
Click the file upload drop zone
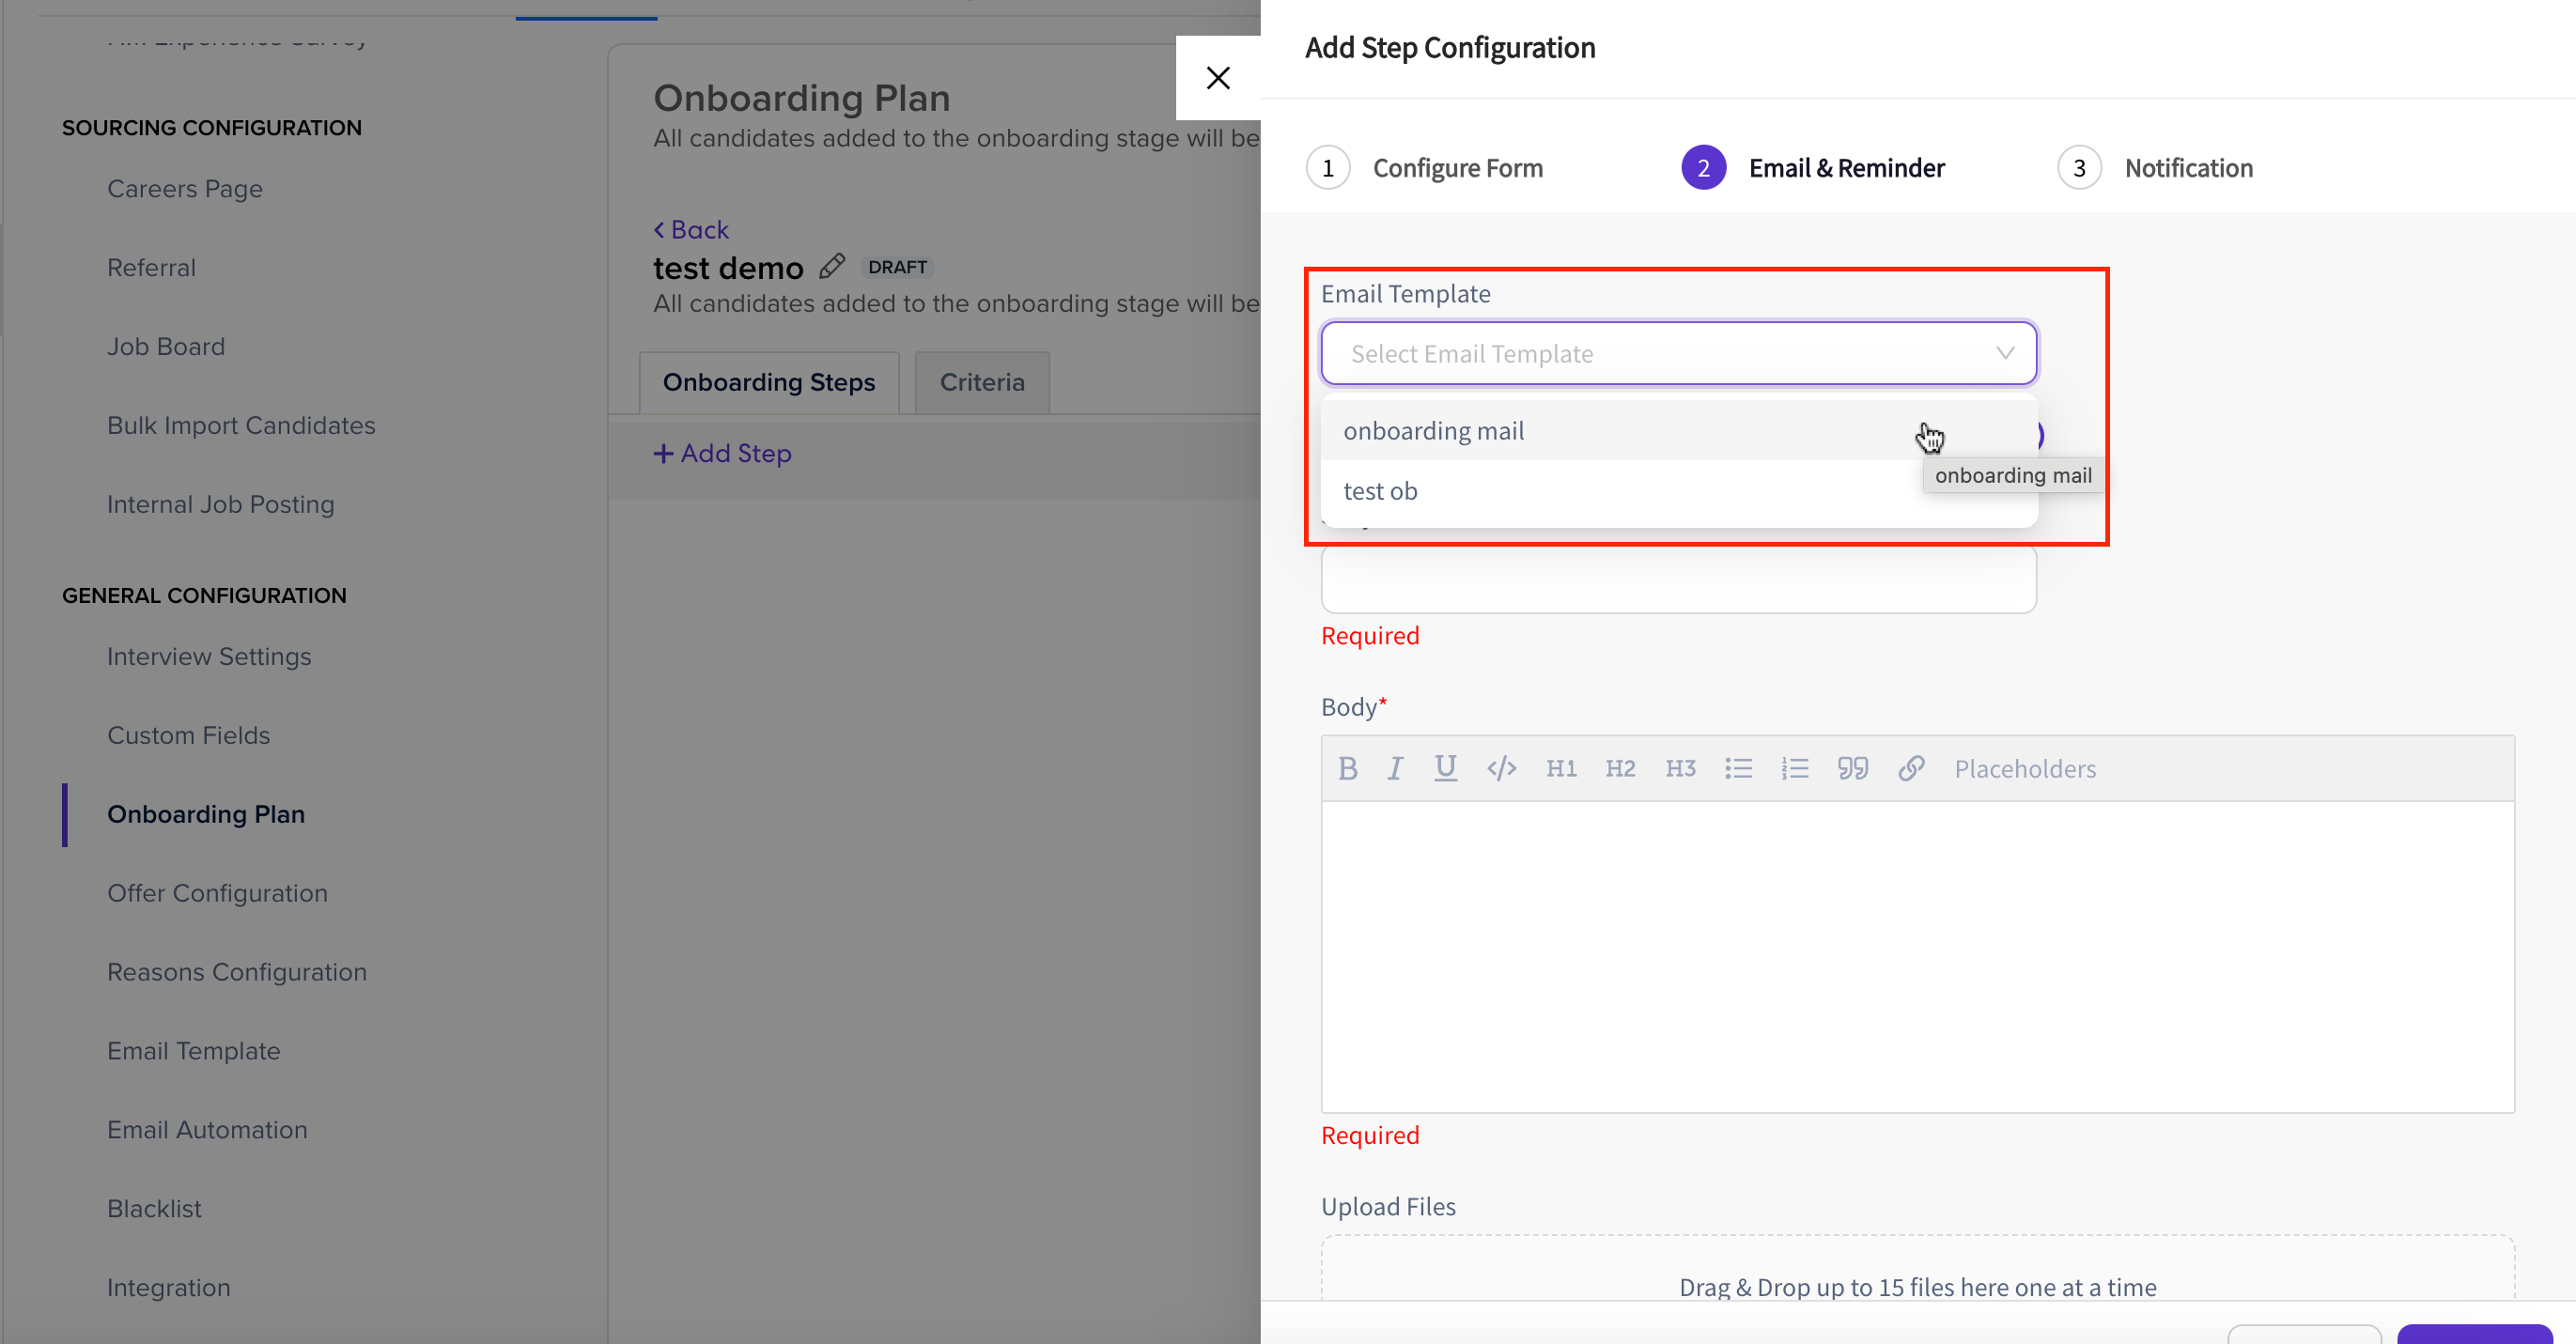(x=1917, y=1270)
